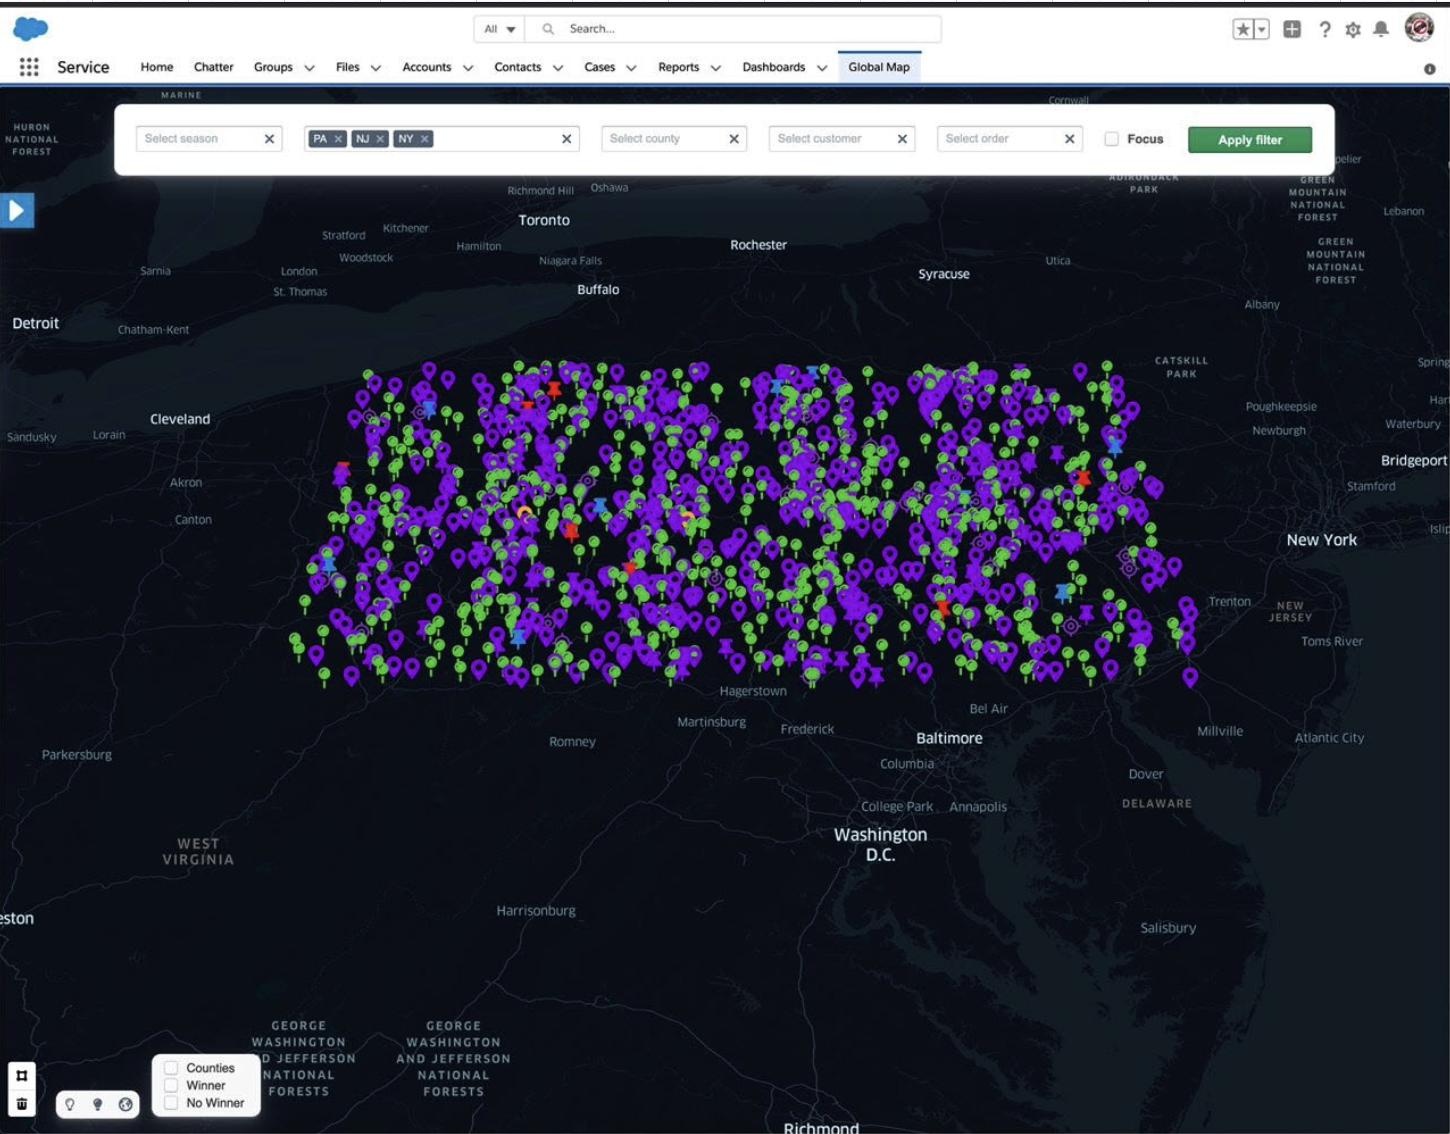Image resolution: width=1450 pixels, height=1134 pixels.
Task: Open the setup gear icon
Action: (1353, 29)
